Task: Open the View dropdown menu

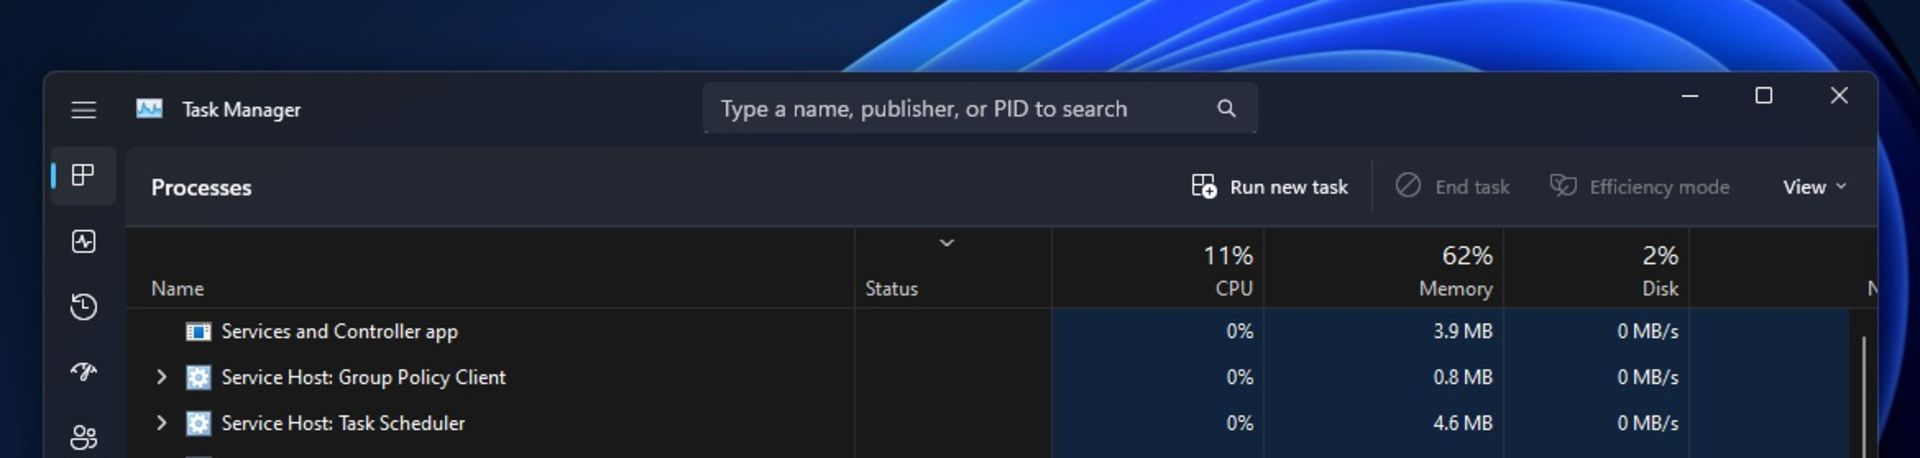Action: click(x=1814, y=187)
